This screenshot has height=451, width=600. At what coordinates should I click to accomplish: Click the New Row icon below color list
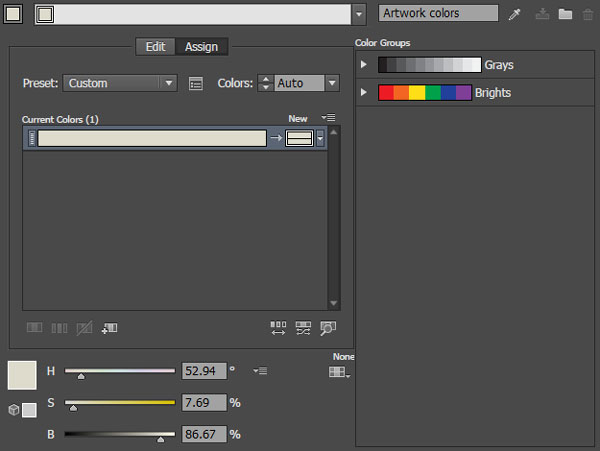tap(109, 328)
